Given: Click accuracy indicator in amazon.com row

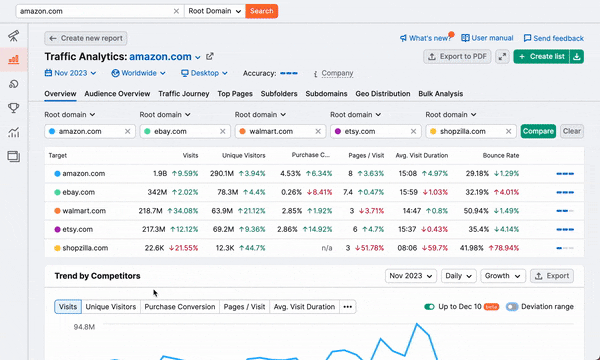Looking at the screenshot, I should 565,174.
